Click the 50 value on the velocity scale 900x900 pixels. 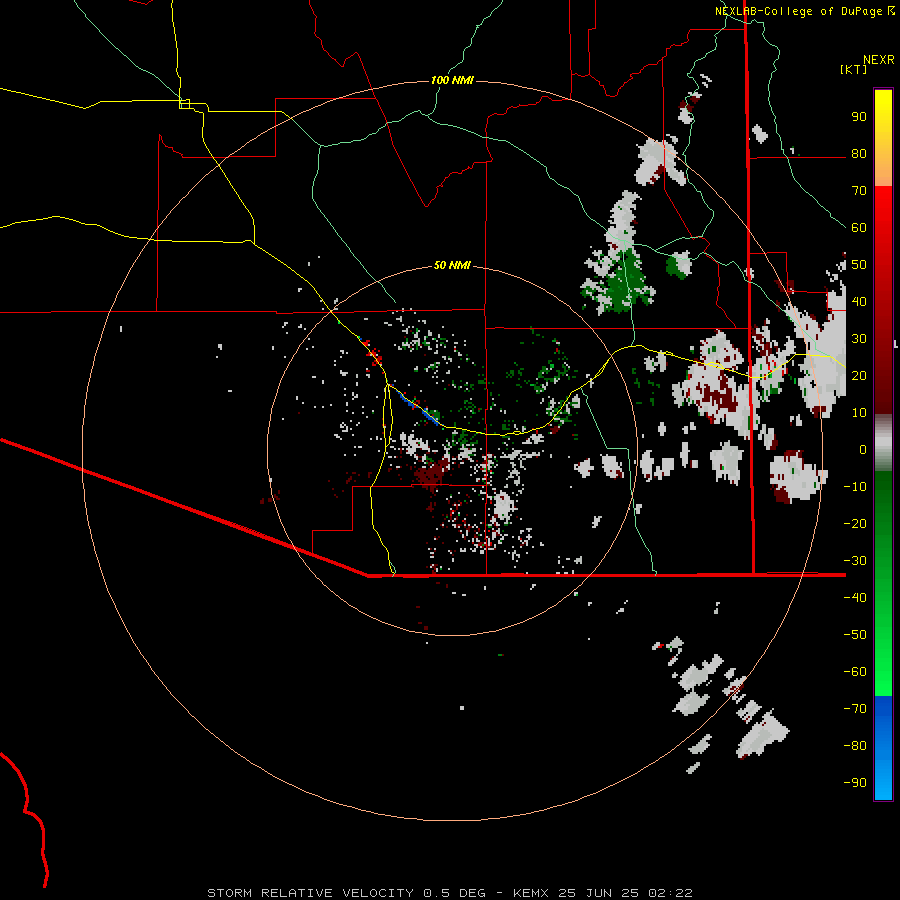[859, 265]
